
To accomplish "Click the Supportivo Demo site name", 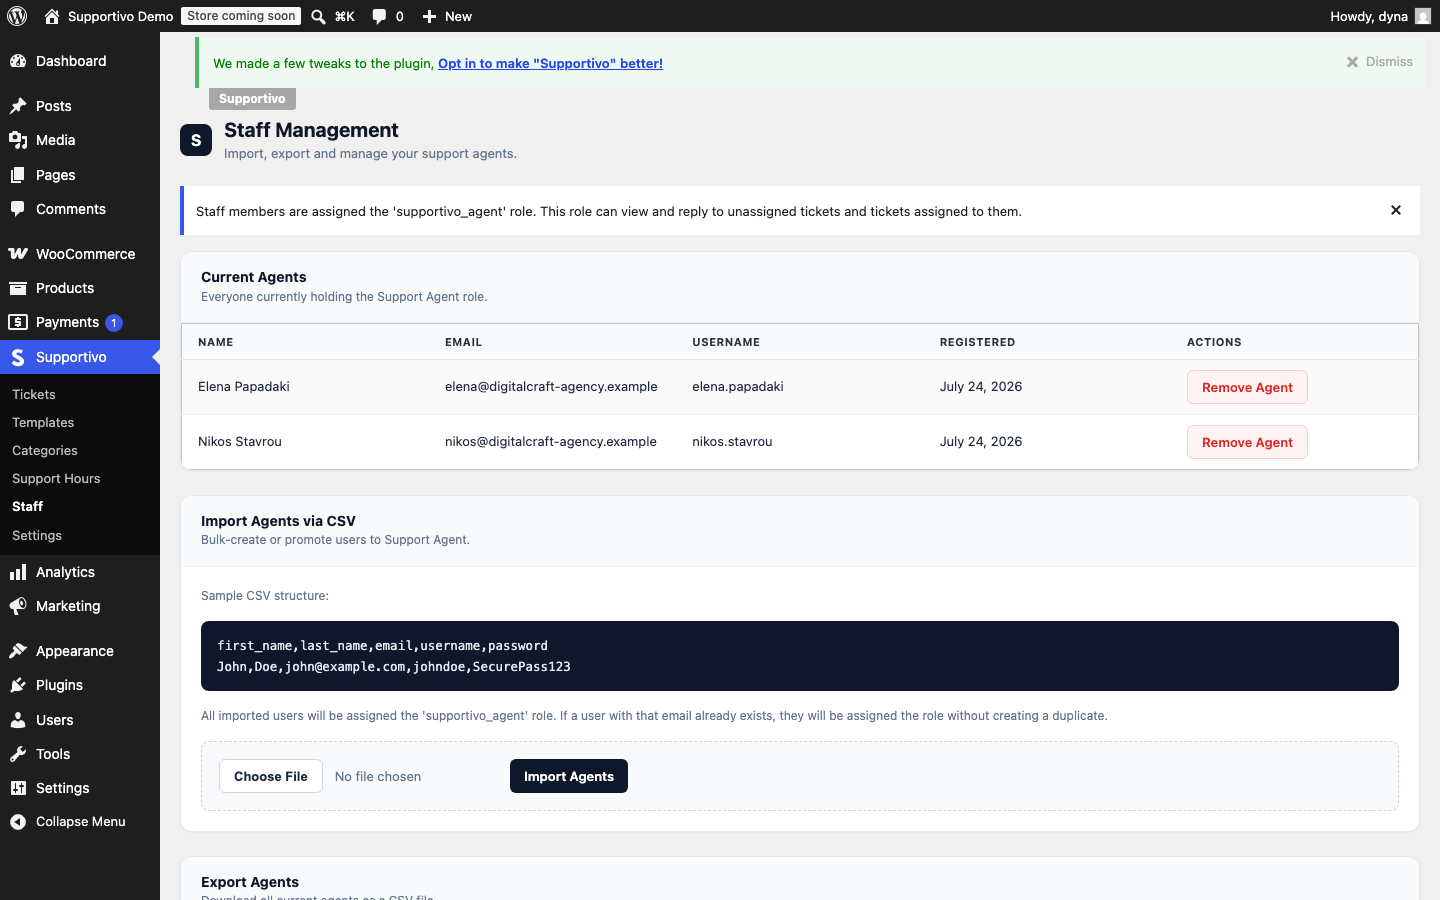I will 121,16.
